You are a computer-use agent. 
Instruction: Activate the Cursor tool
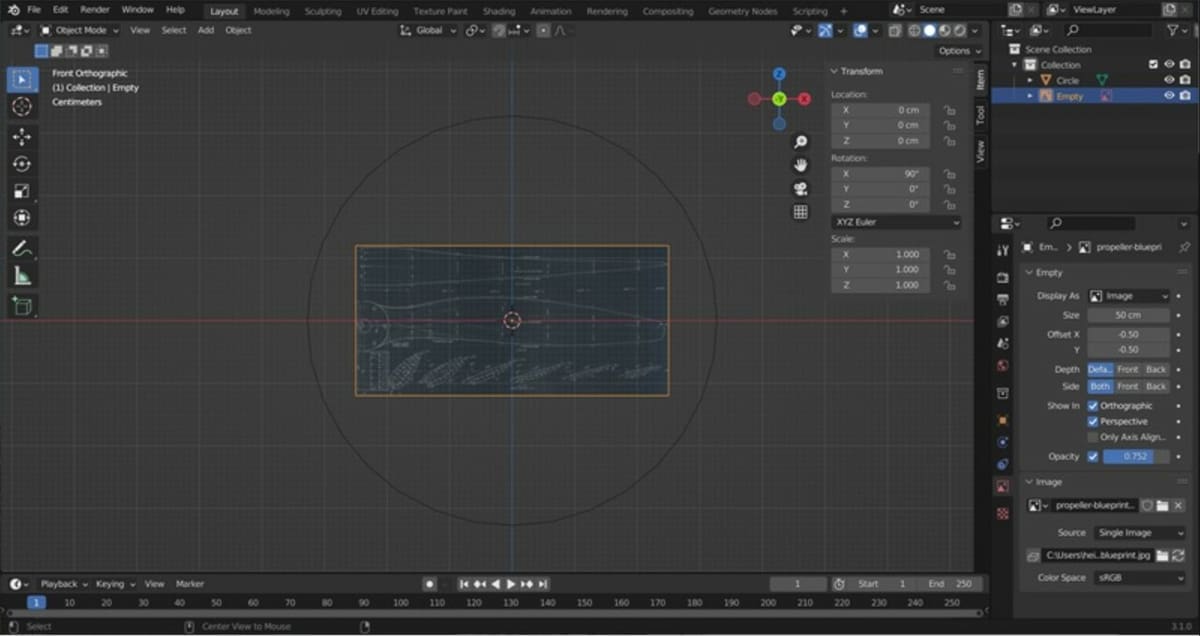point(22,106)
